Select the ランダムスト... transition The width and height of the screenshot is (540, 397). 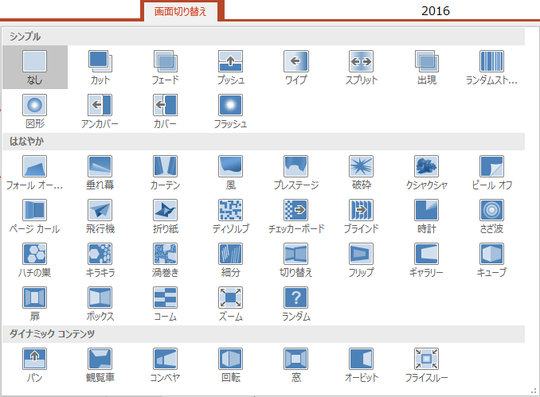click(x=491, y=67)
